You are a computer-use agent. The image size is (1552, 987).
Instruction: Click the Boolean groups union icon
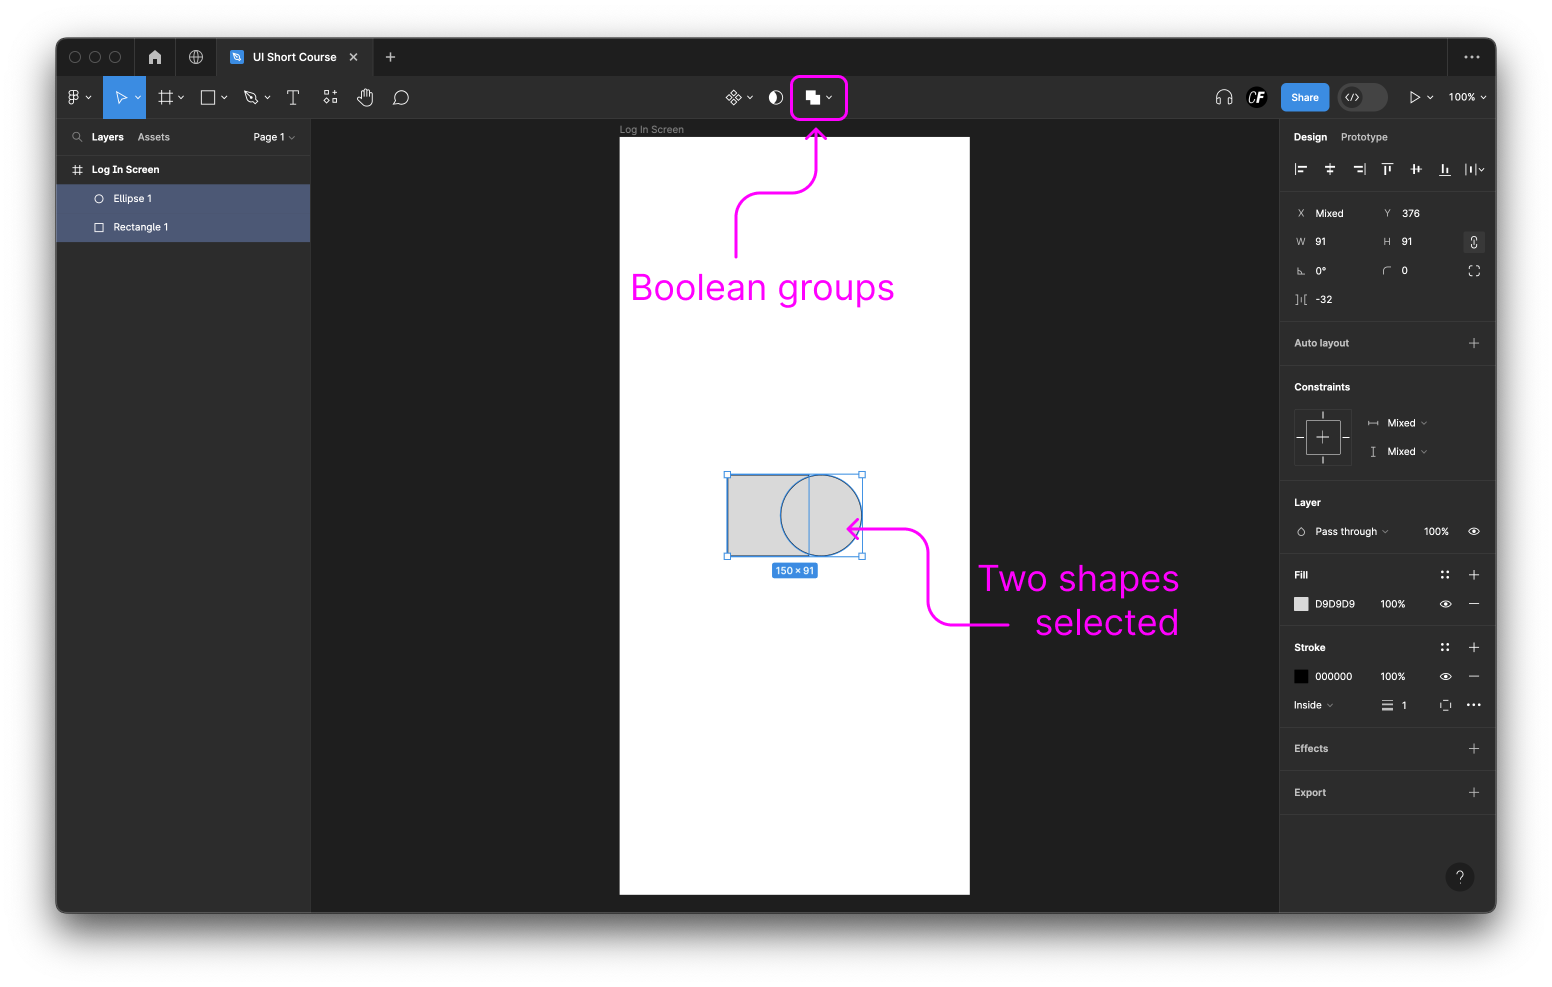pos(813,97)
